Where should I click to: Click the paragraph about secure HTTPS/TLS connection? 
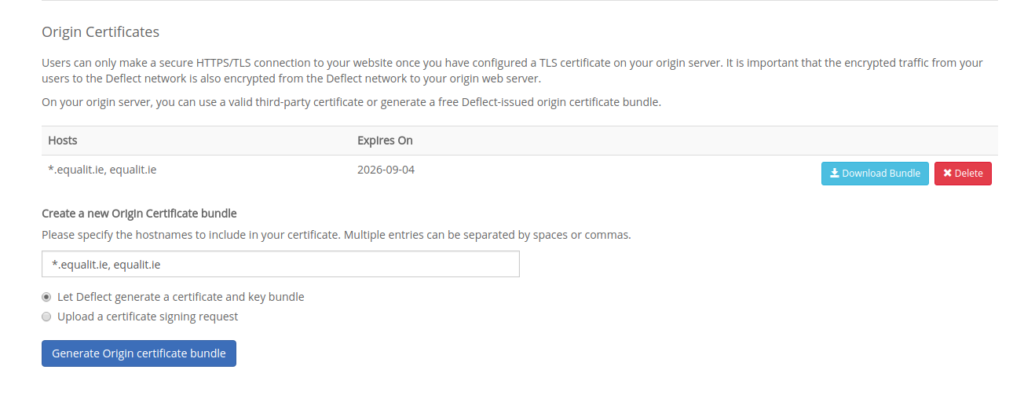click(512, 71)
